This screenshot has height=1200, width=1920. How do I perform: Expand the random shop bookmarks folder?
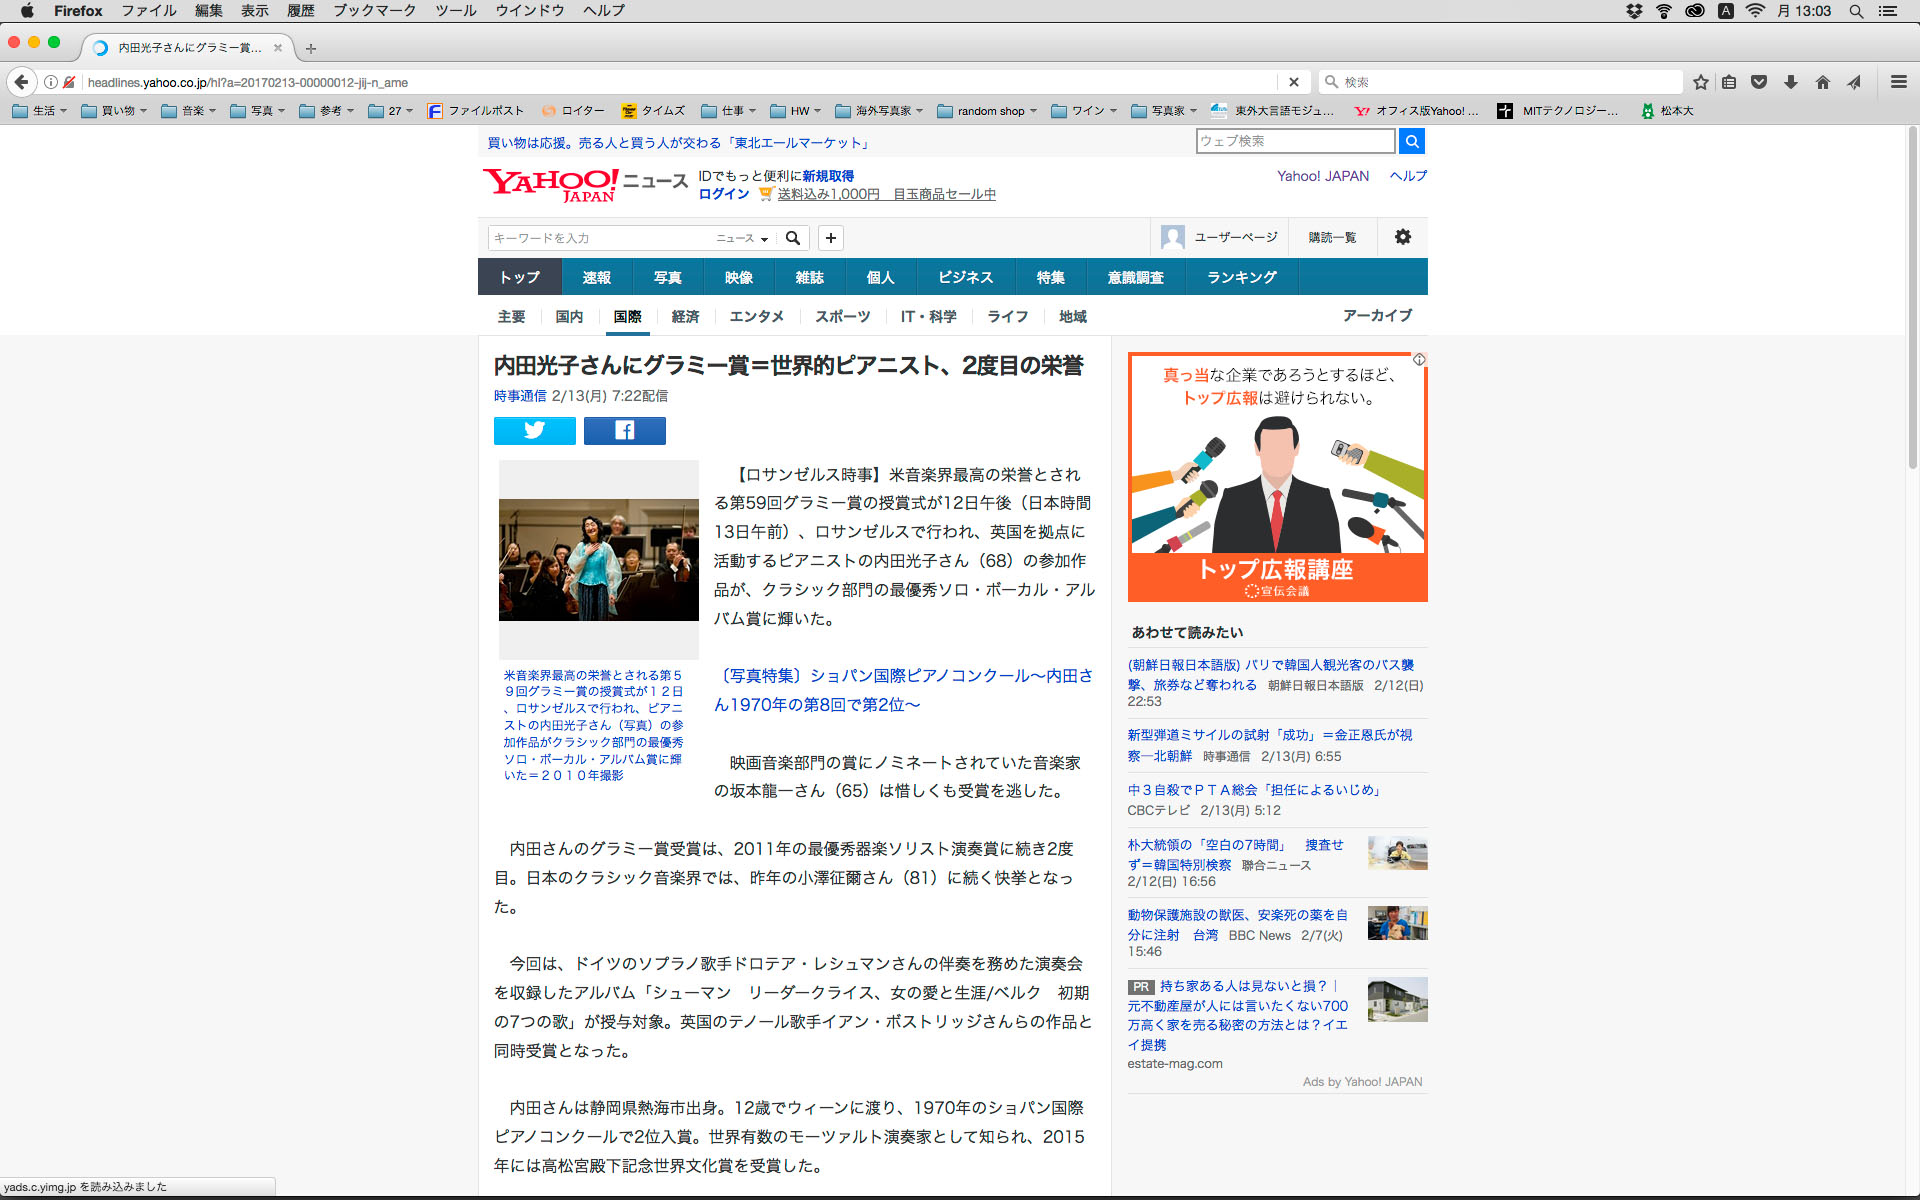[987, 111]
